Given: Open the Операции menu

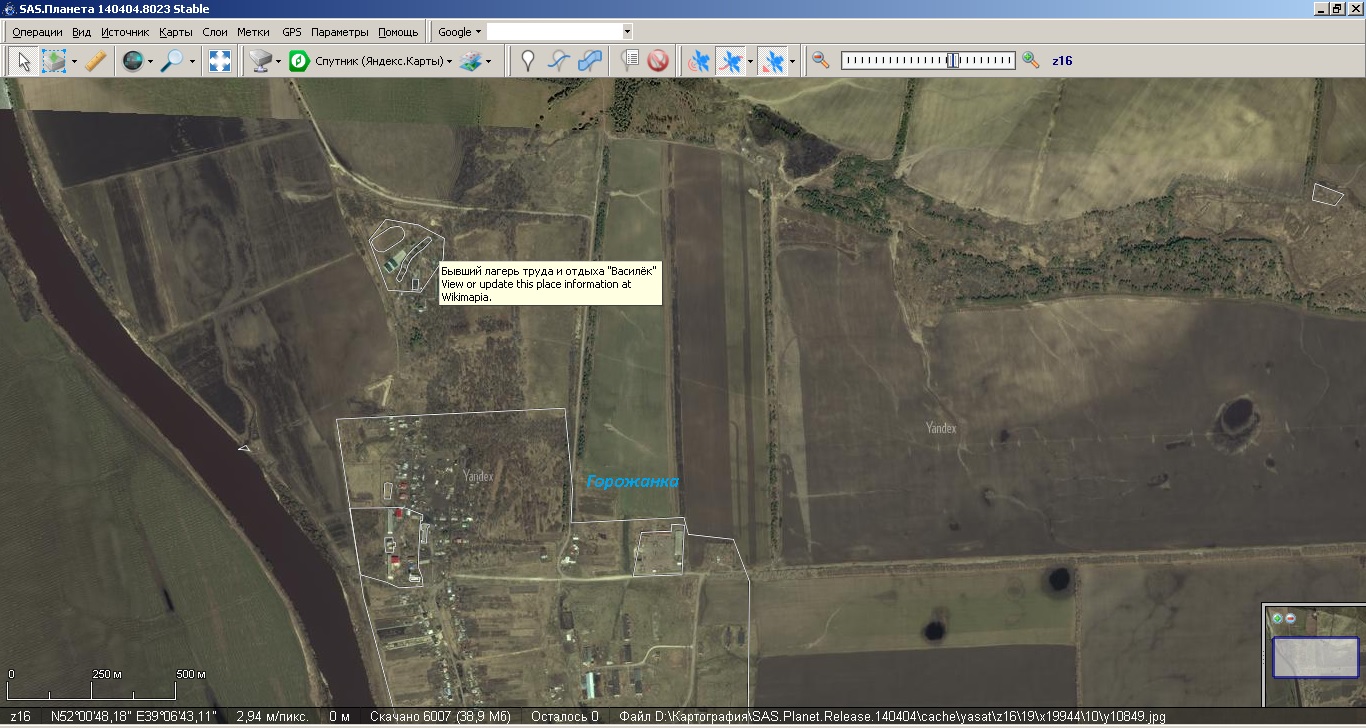Looking at the screenshot, I should (x=37, y=32).
